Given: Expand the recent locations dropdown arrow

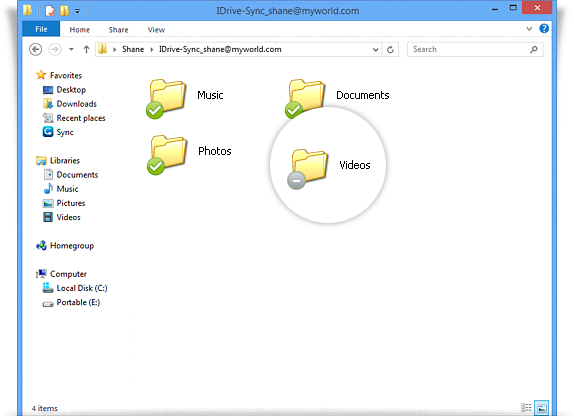Looking at the screenshot, I should click(71, 49).
